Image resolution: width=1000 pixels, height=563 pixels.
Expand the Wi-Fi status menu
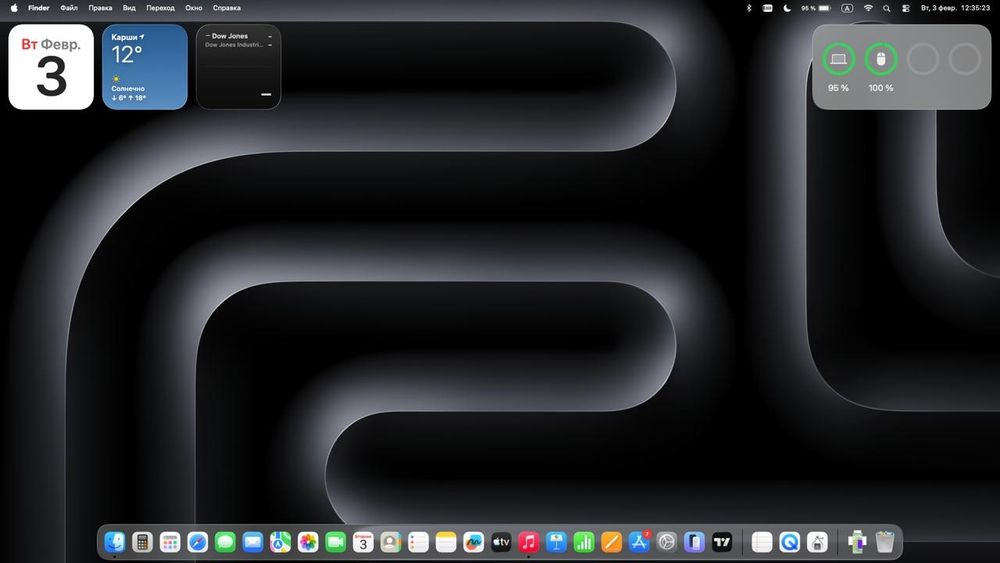868,8
